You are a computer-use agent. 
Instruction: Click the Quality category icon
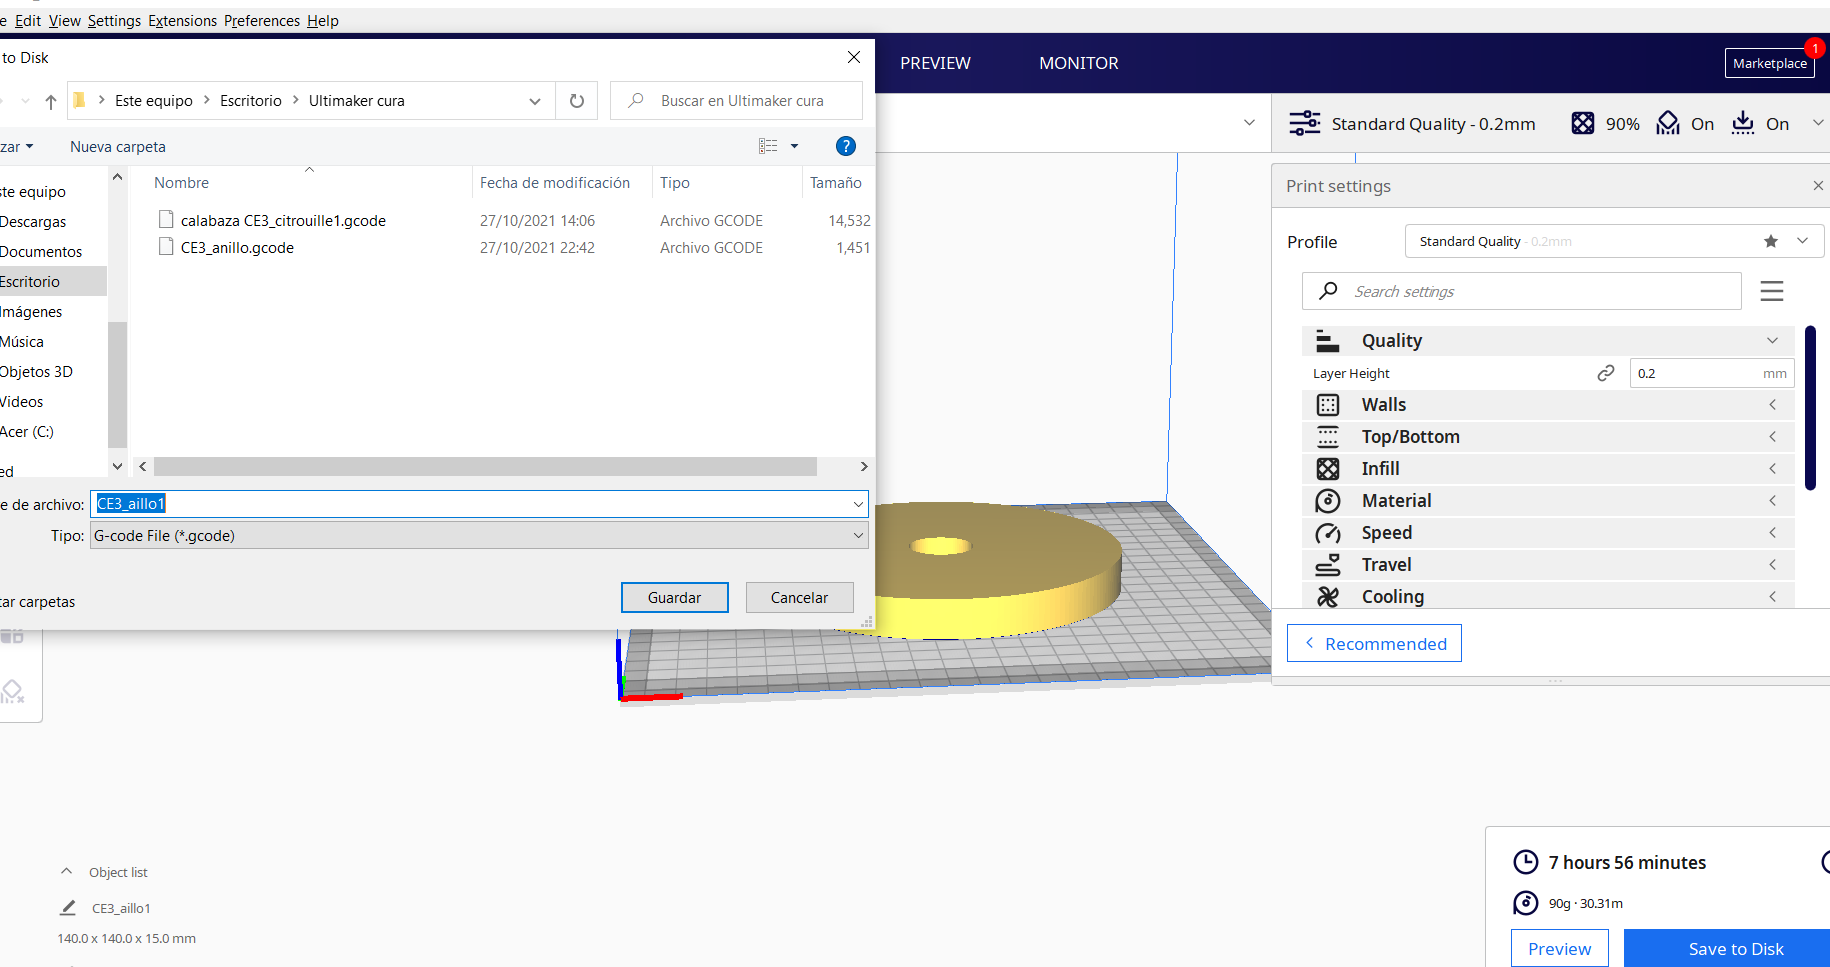click(x=1327, y=341)
